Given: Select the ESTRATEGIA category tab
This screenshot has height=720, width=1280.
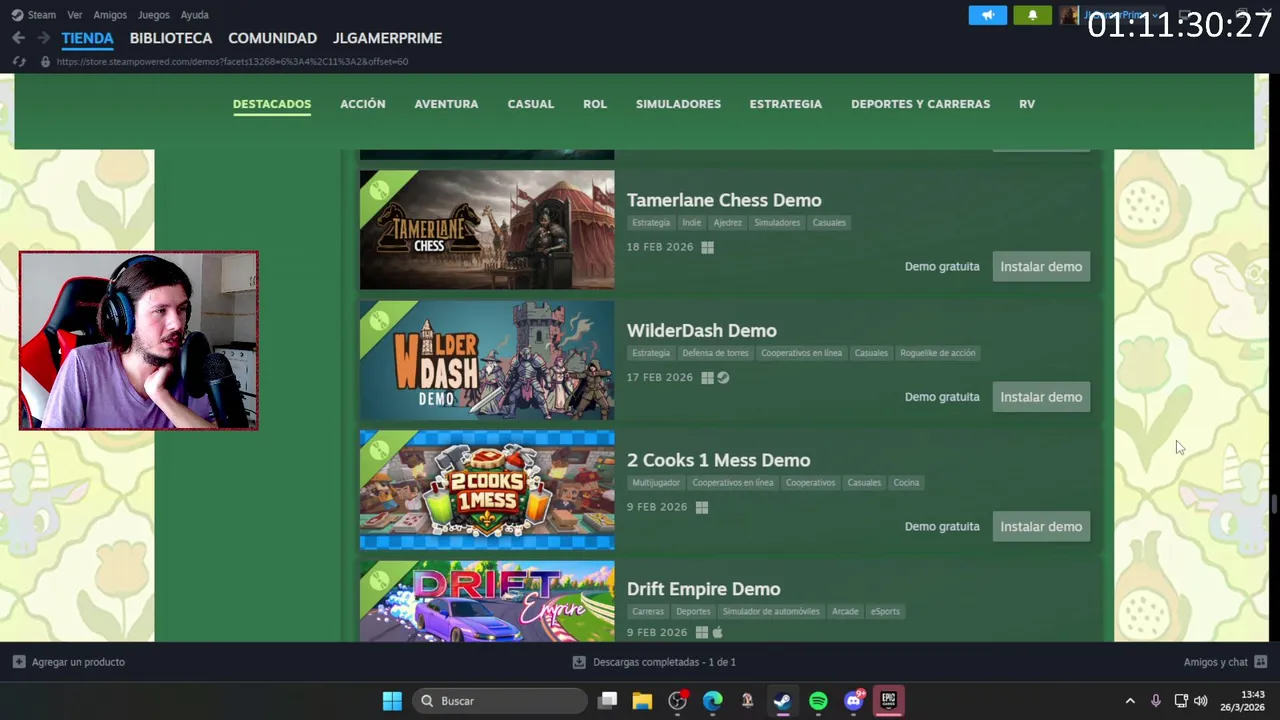Looking at the screenshot, I should click(786, 104).
